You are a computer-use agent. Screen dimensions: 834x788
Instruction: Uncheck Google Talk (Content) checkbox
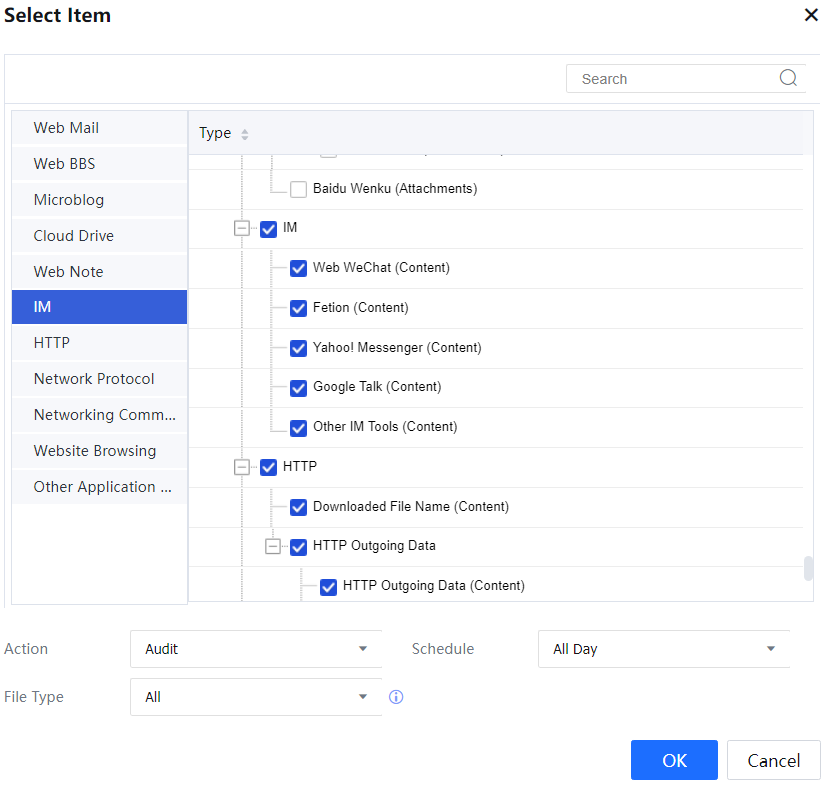(x=298, y=388)
